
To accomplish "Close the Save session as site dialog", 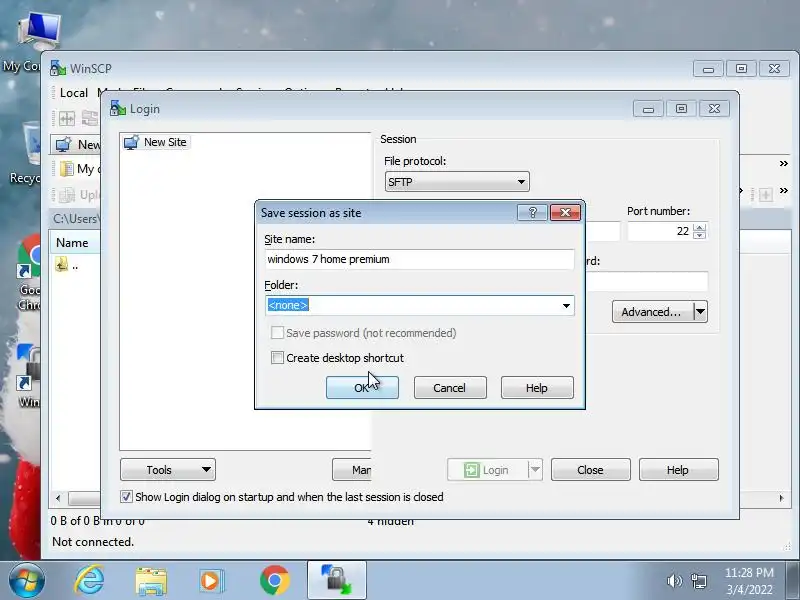I will click(x=565, y=213).
